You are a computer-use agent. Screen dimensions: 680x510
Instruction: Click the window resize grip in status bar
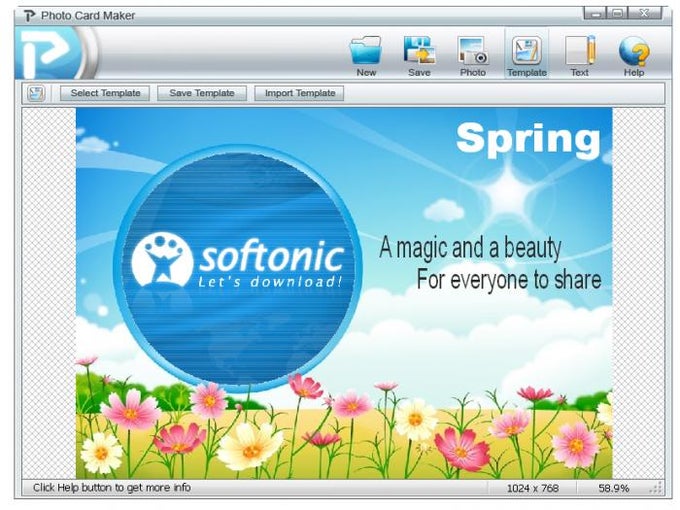tap(656, 488)
